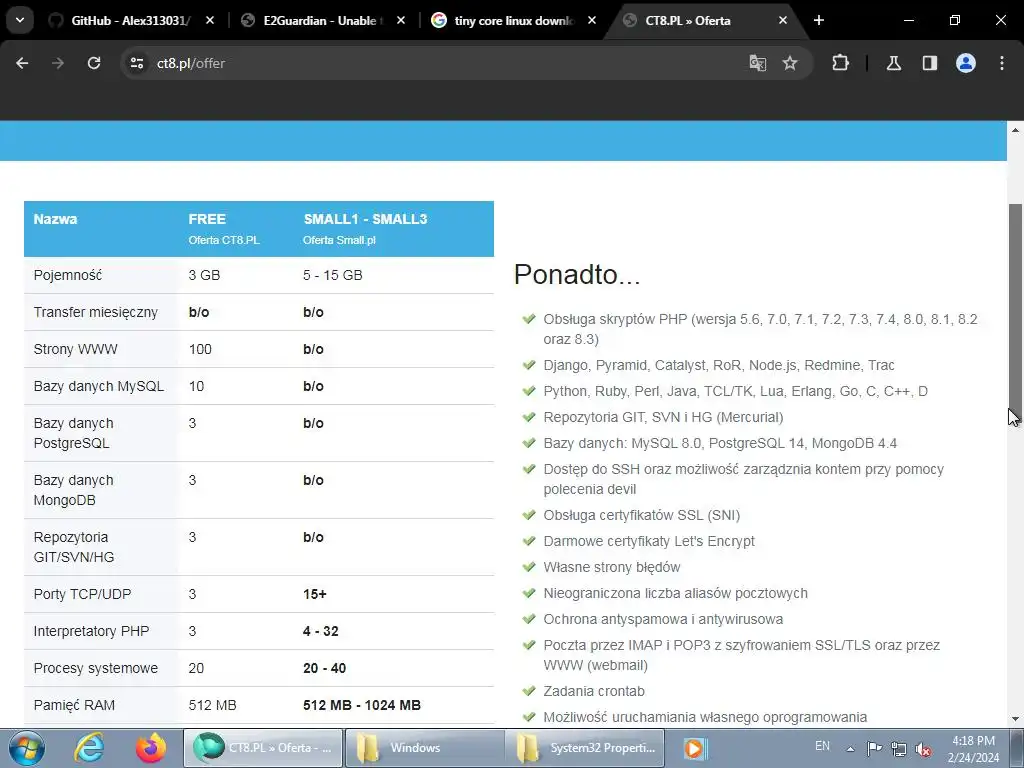The width and height of the screenshot is (1024, 768).
Task: Launch Firefox from the taskbar
Action: tap(151, 748)
